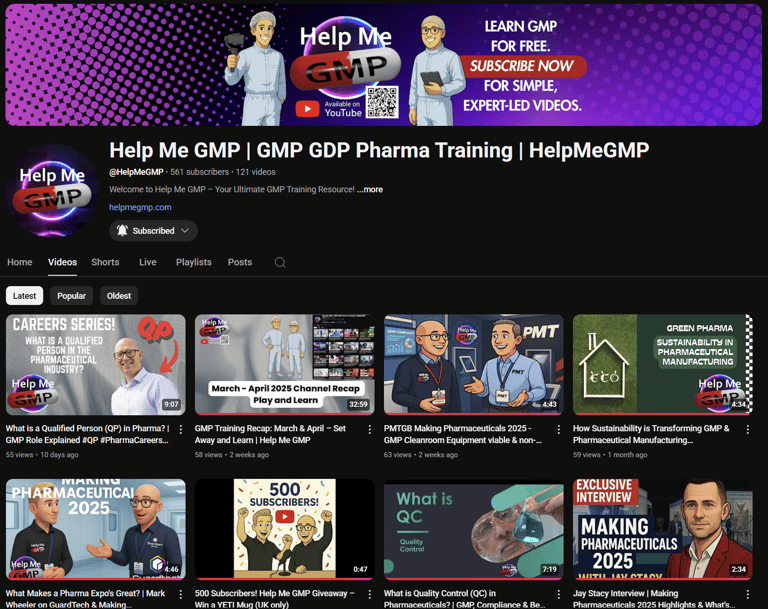The width and height of the screenshot is (768, 609).
Task: Open more options for the Quality Control video
Action: [559, 594]
